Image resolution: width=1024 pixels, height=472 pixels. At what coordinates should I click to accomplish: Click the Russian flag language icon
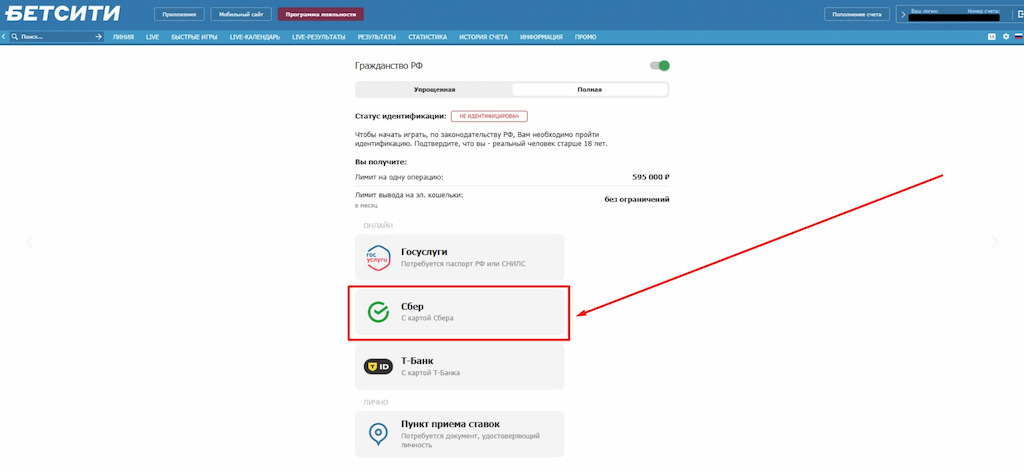click(1017, 37)
